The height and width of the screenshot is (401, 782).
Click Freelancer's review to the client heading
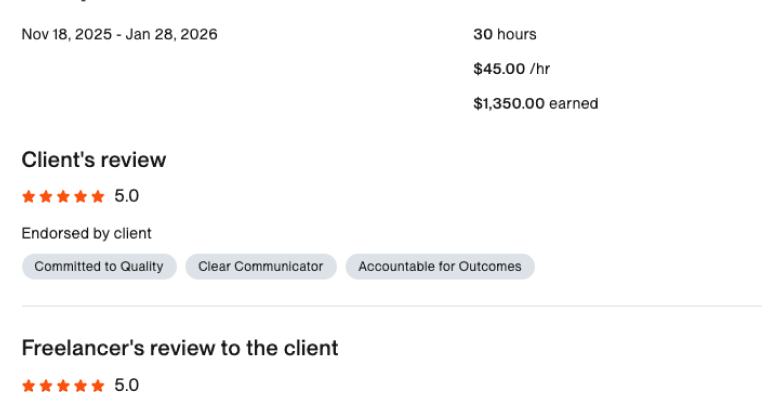[x=180, y=348]
